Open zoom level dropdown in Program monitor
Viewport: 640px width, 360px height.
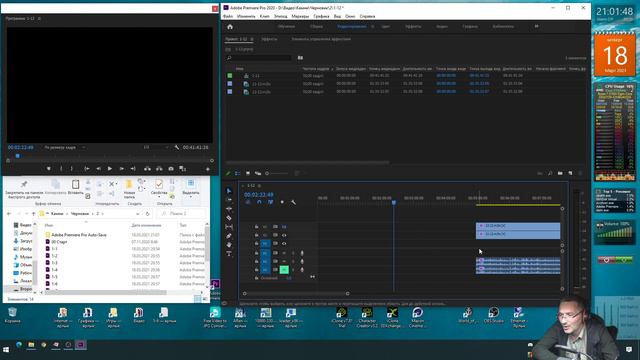[x=65, y=147]
